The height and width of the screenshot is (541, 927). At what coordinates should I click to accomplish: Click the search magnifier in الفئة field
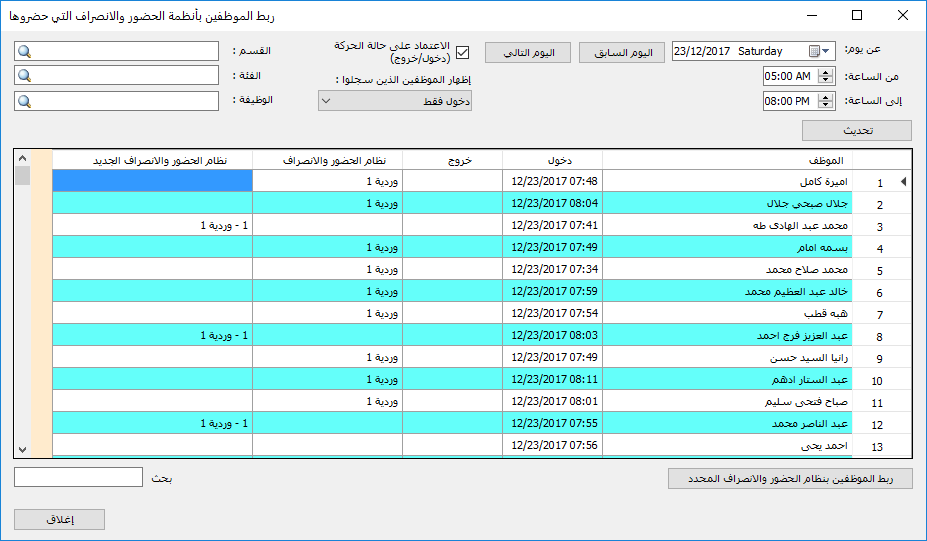click(24, 76)
